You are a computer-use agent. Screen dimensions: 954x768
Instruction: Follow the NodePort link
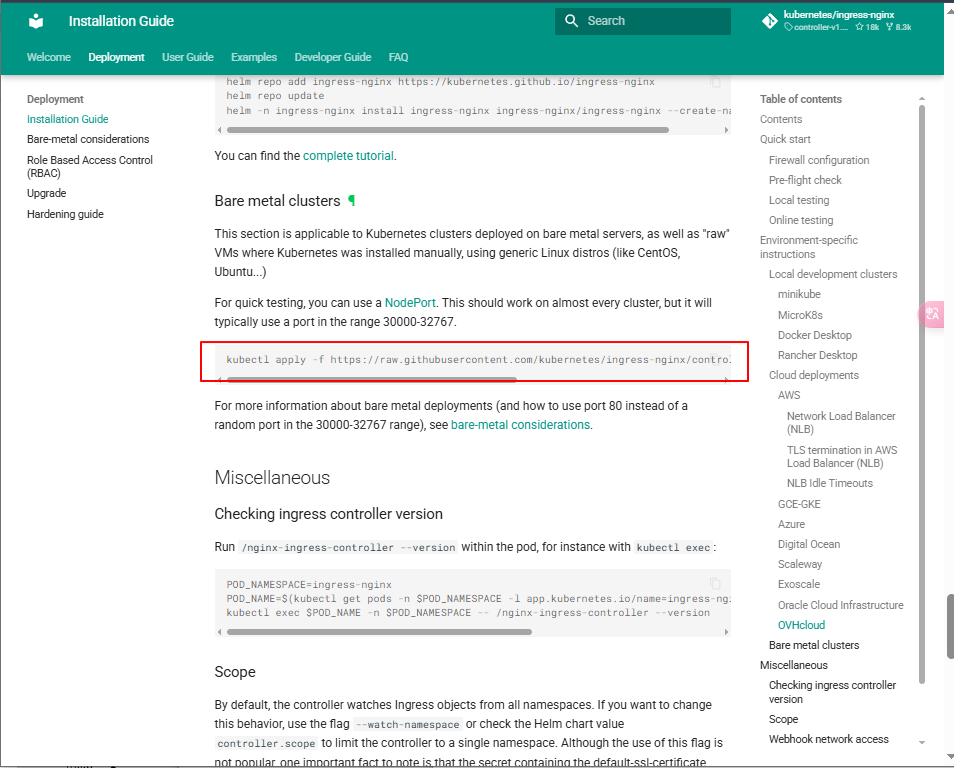tap(410, 302)
